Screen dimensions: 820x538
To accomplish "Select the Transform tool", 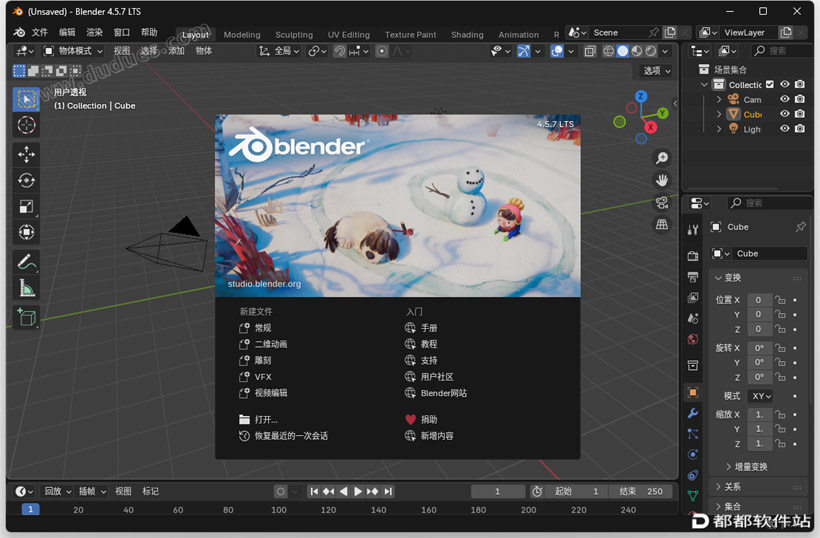I will tap(26, 232).
